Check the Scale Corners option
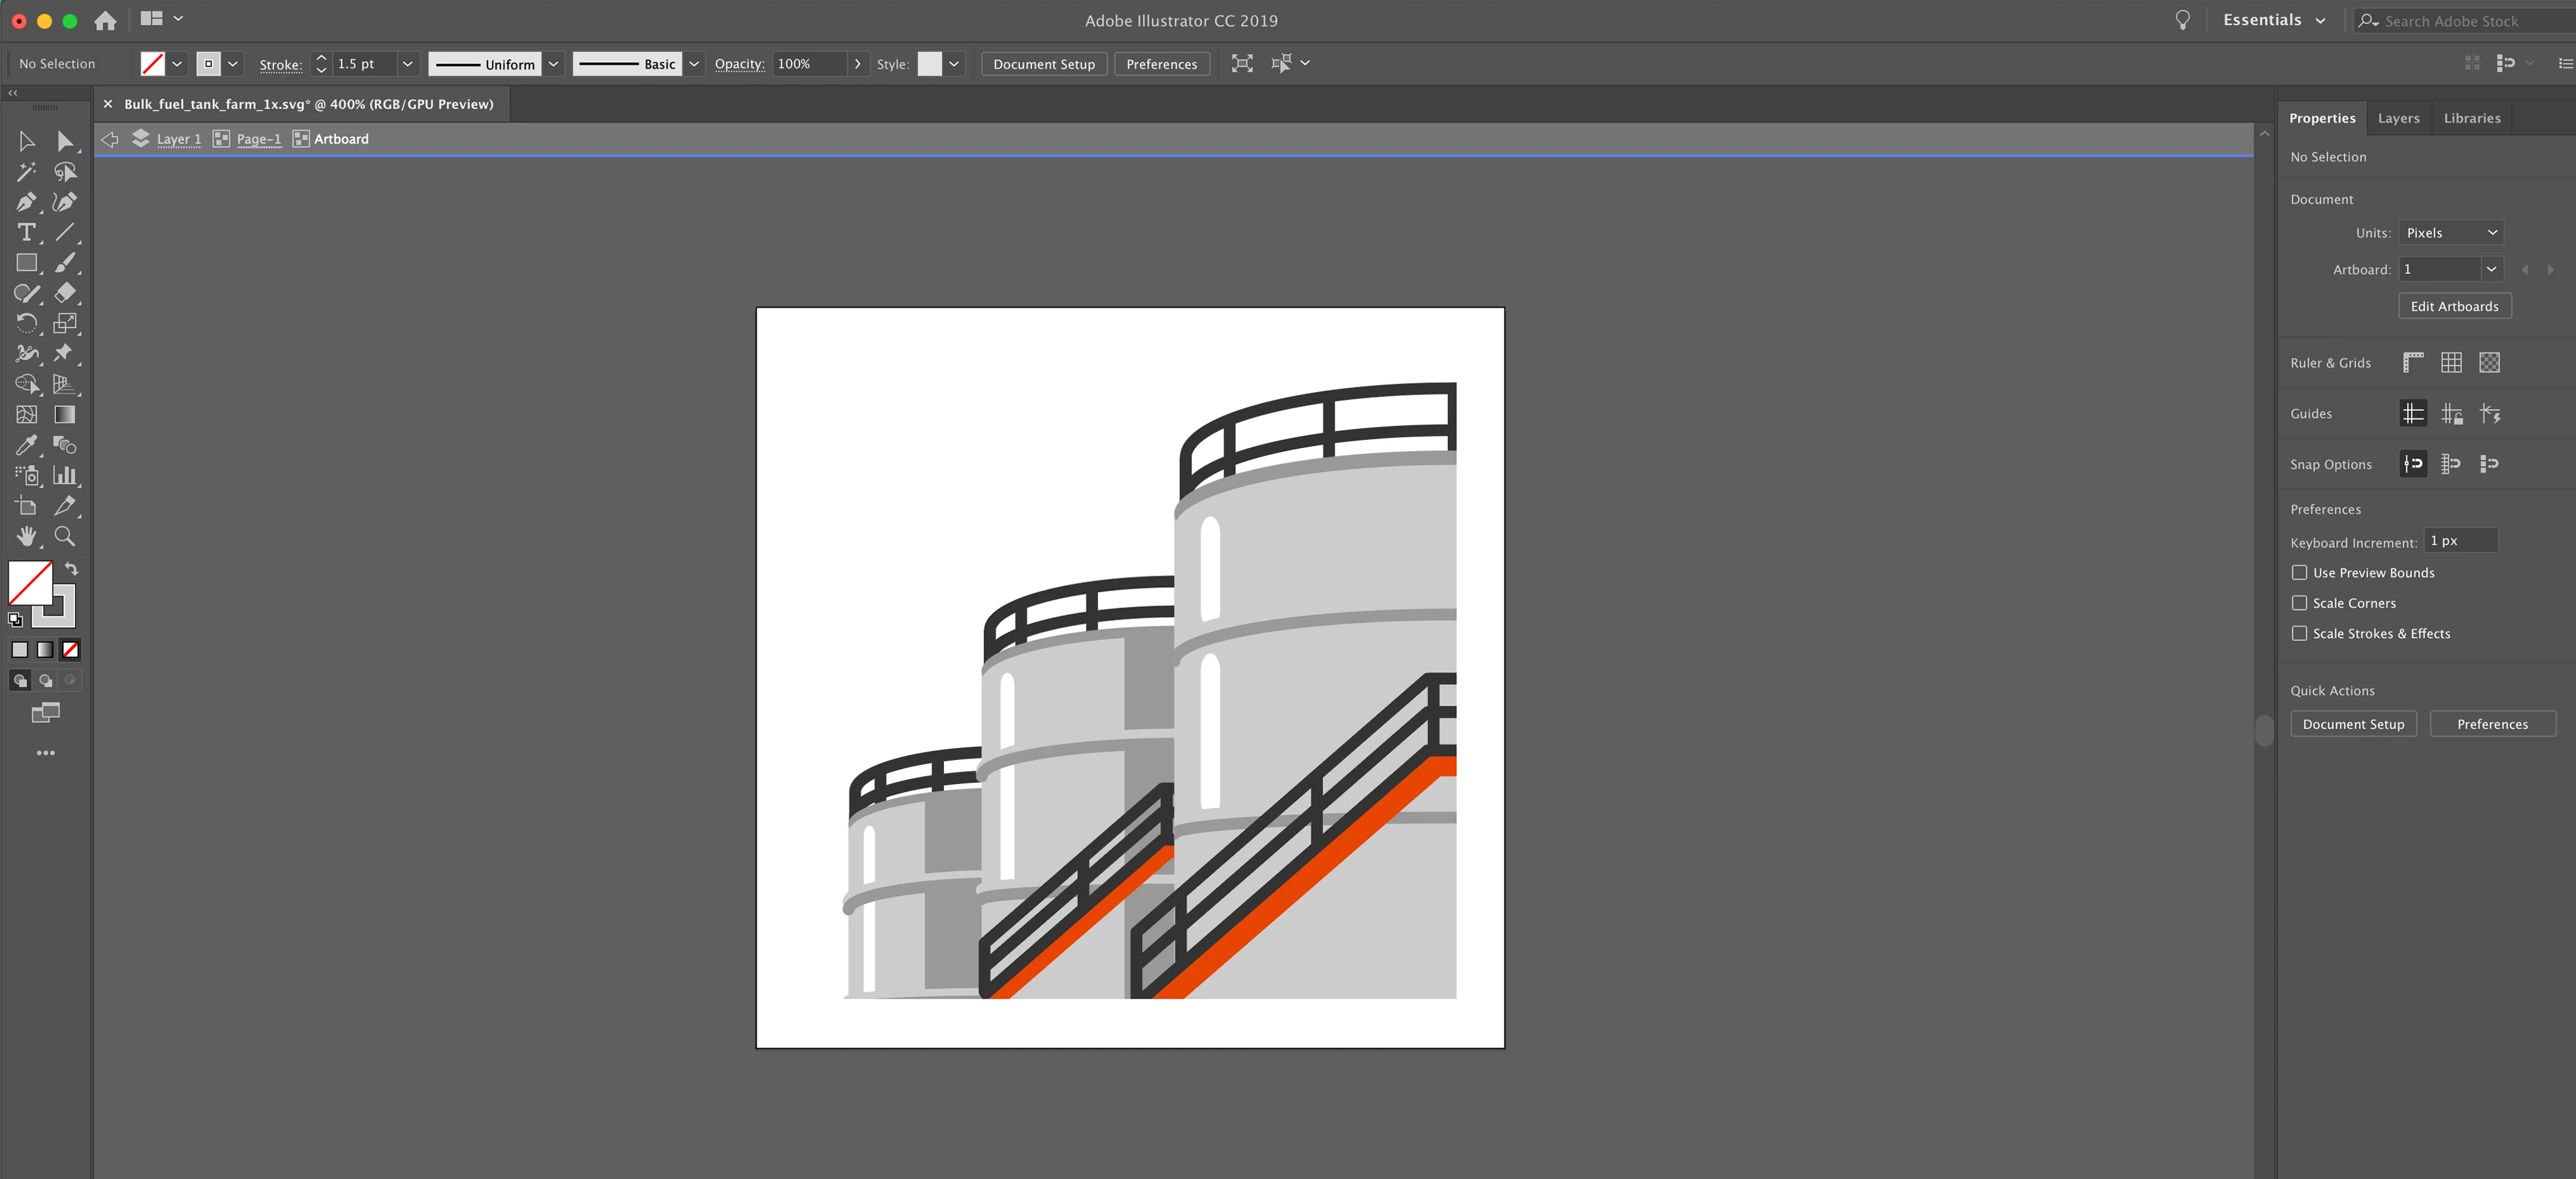This screenshot has width=2576, height=1179. (2300, 603)
